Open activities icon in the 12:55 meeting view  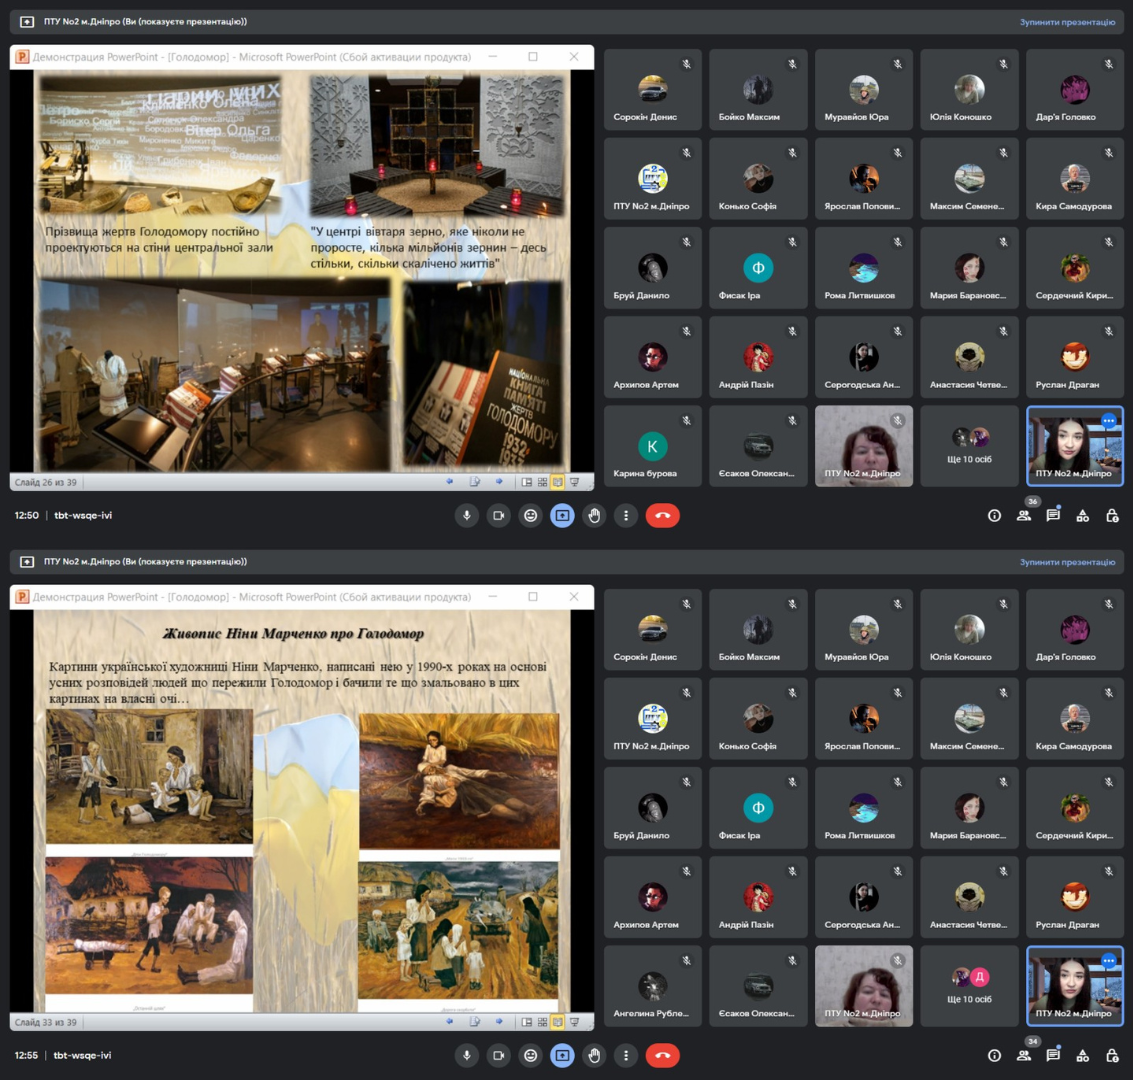(1082, 1055)
